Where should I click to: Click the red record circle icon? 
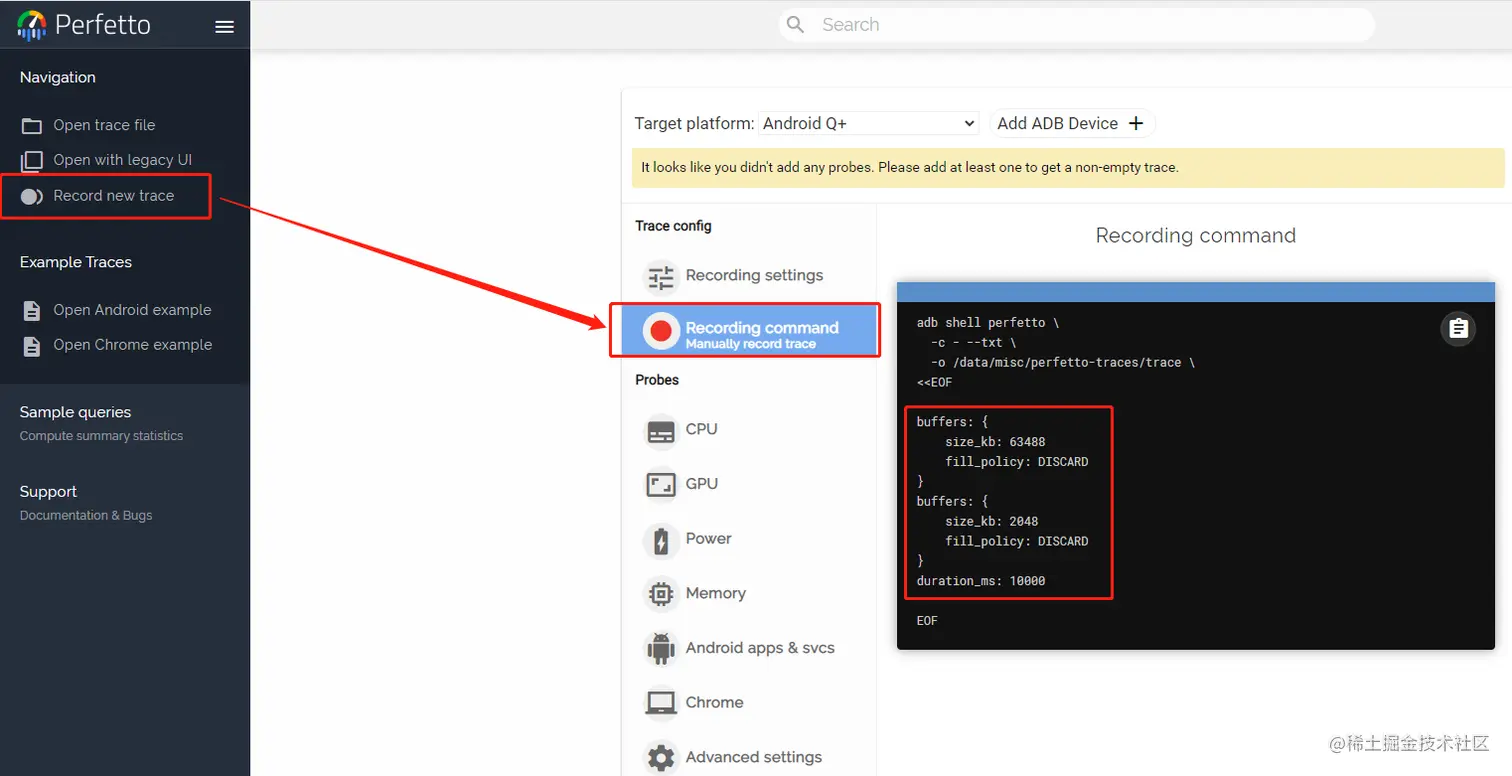(660, 331)
